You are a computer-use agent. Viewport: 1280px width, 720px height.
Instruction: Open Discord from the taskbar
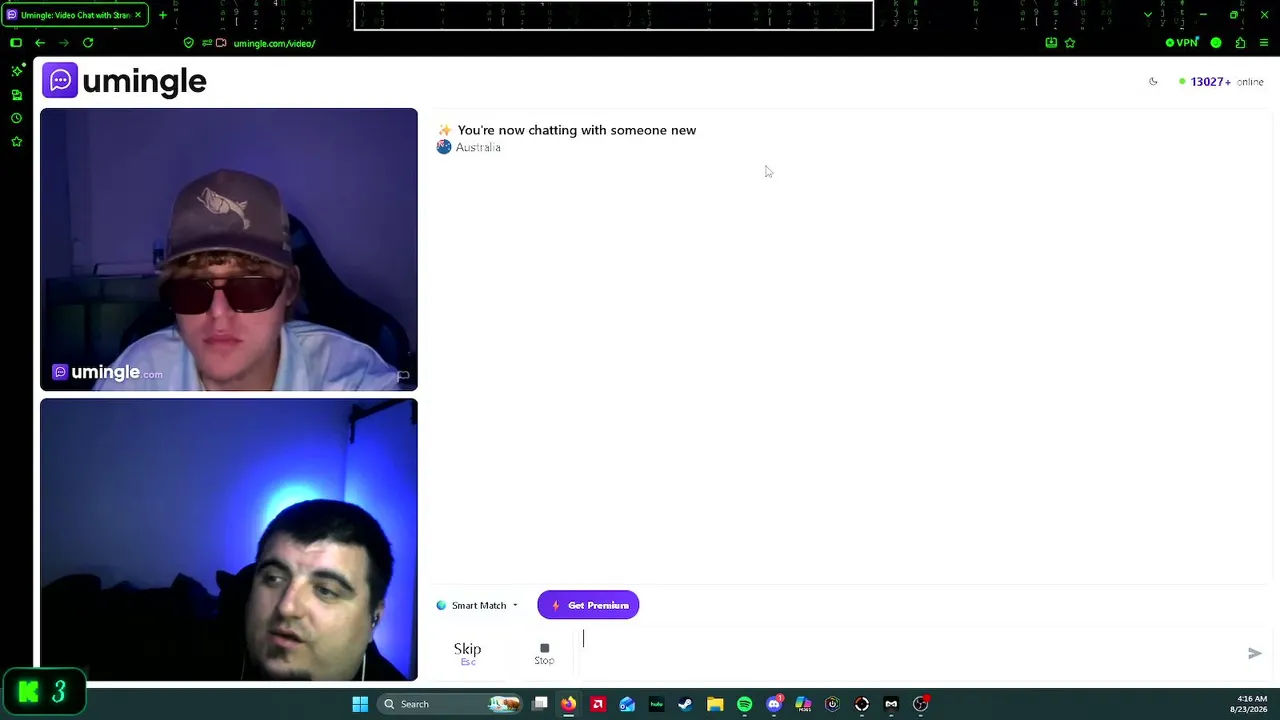pos(774,704)
